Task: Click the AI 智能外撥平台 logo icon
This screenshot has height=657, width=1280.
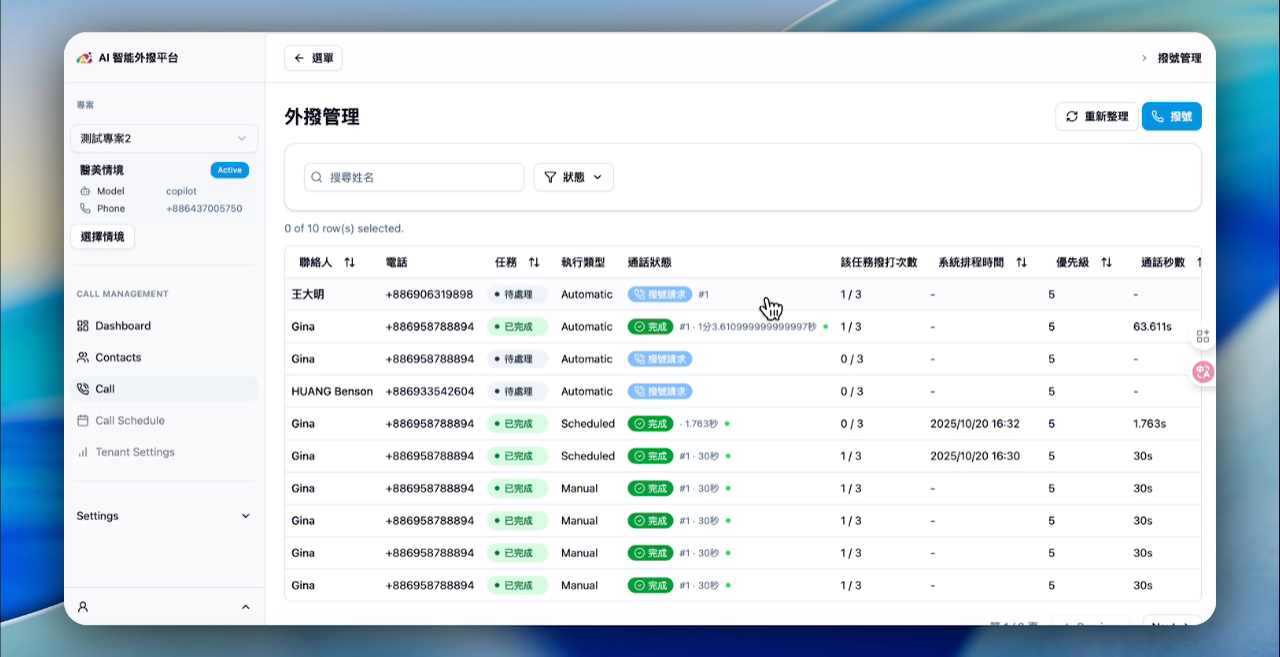Action: (84, 58)
